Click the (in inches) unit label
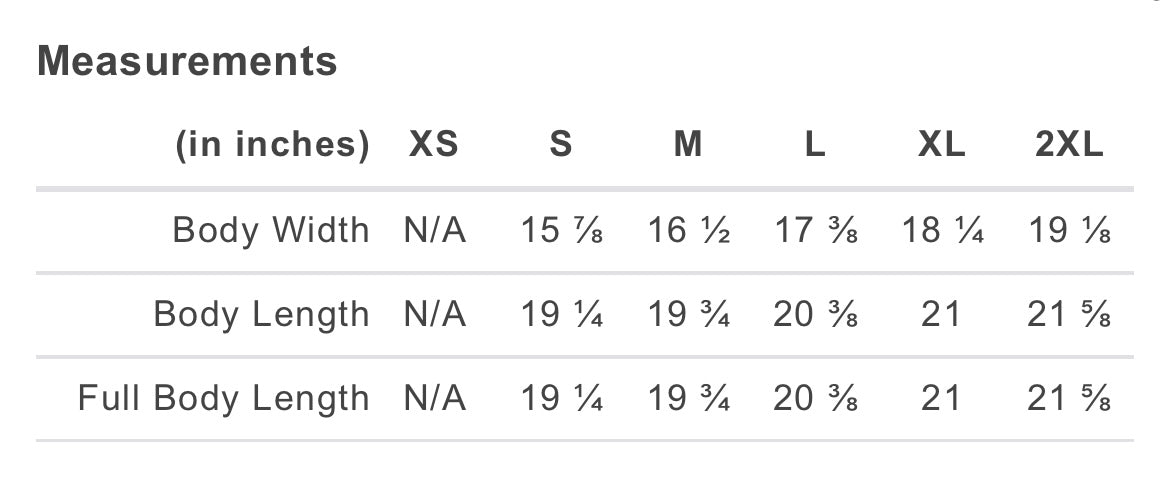1170x498 pixels. click(272, 145)
